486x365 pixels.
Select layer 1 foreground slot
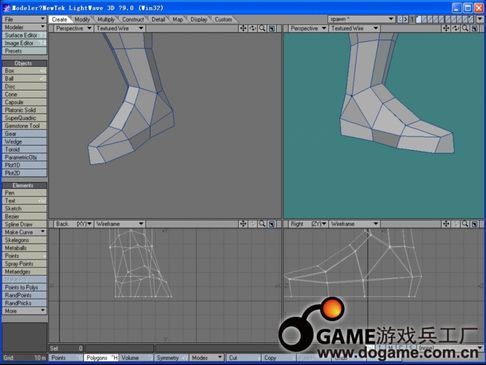coord(418,19)
